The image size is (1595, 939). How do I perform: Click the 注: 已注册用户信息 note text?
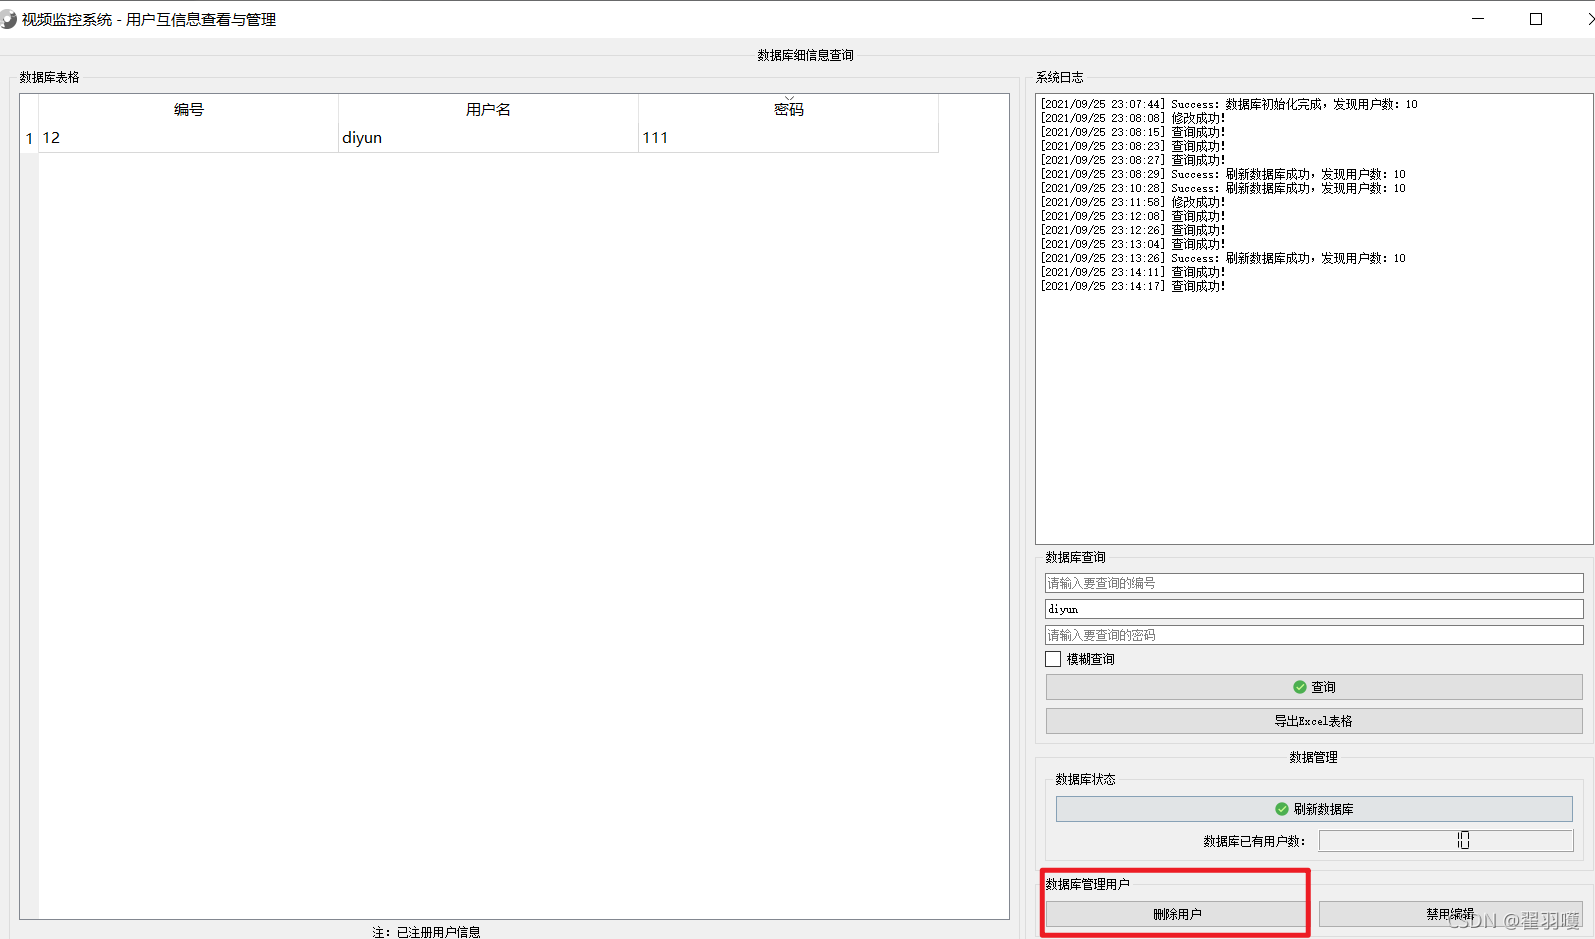426,932
